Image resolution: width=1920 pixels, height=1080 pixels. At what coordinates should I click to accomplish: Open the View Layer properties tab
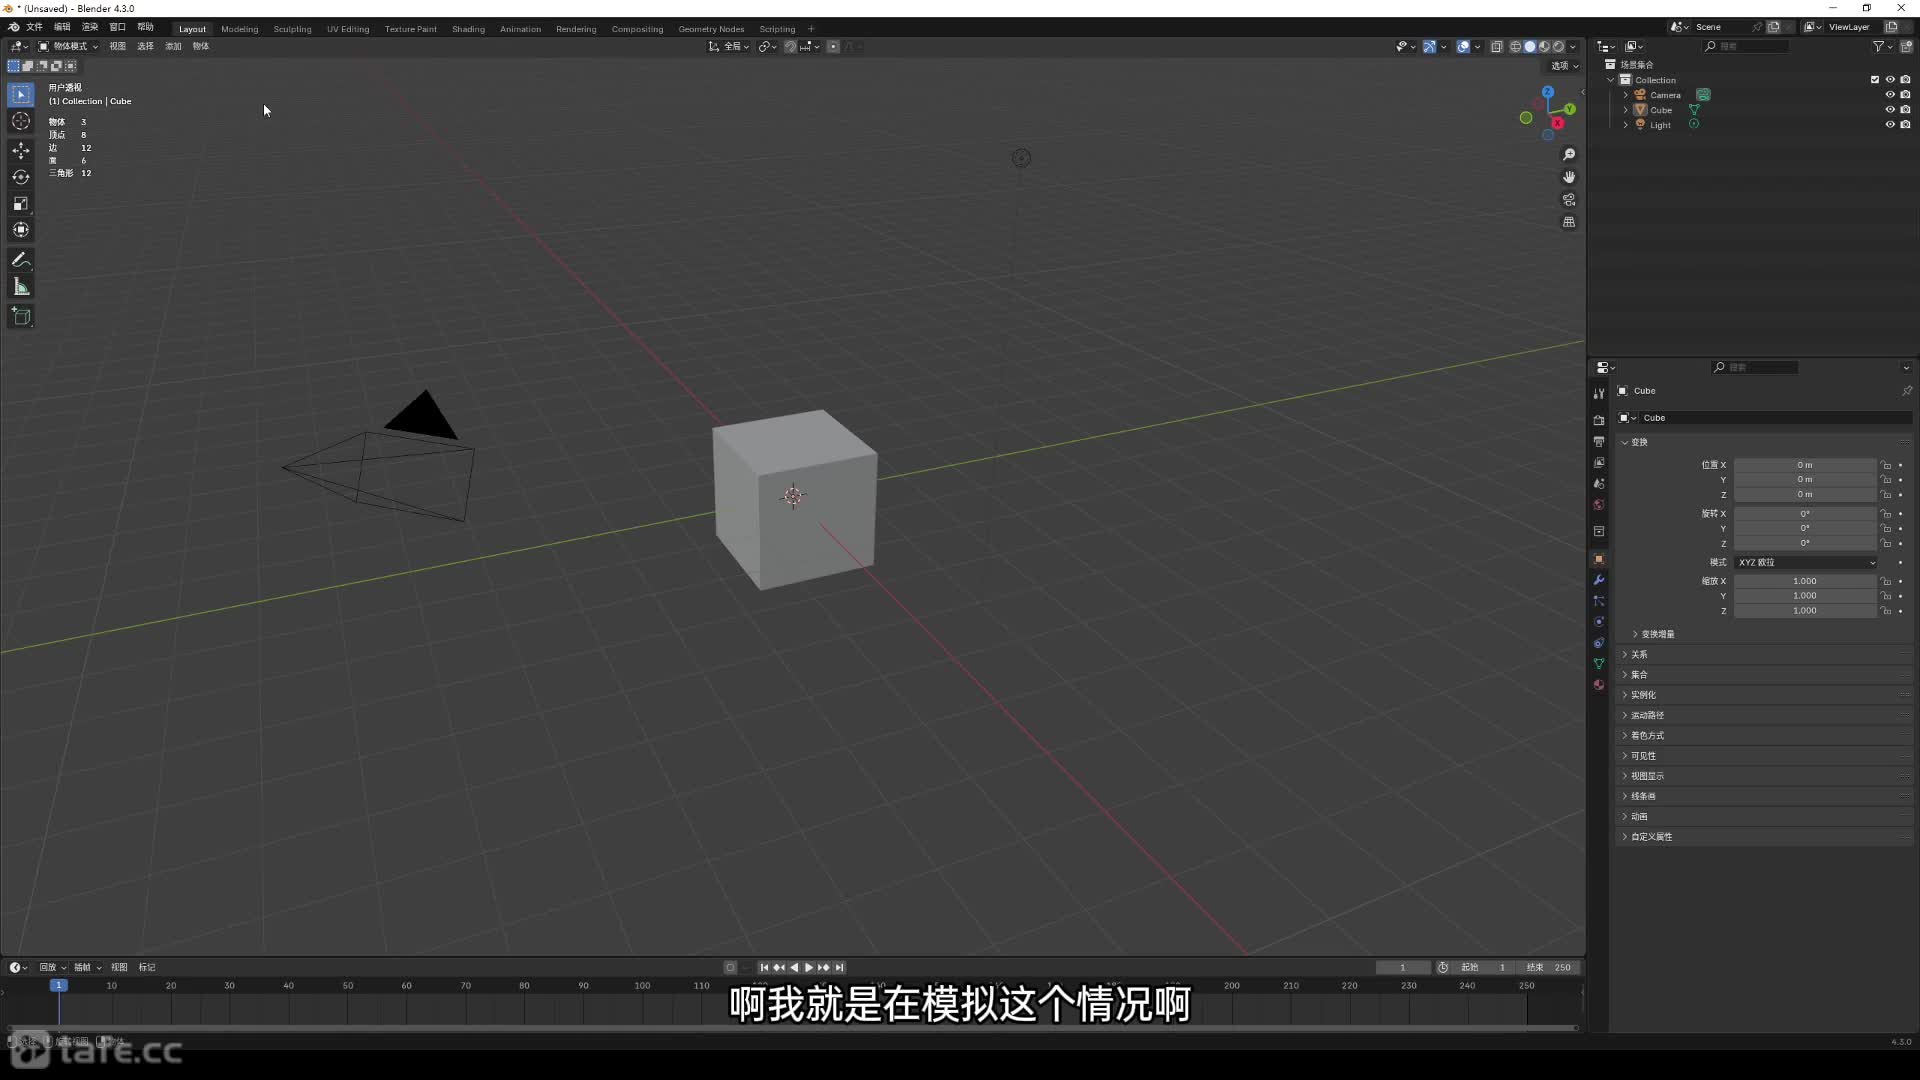point(1599,462)
